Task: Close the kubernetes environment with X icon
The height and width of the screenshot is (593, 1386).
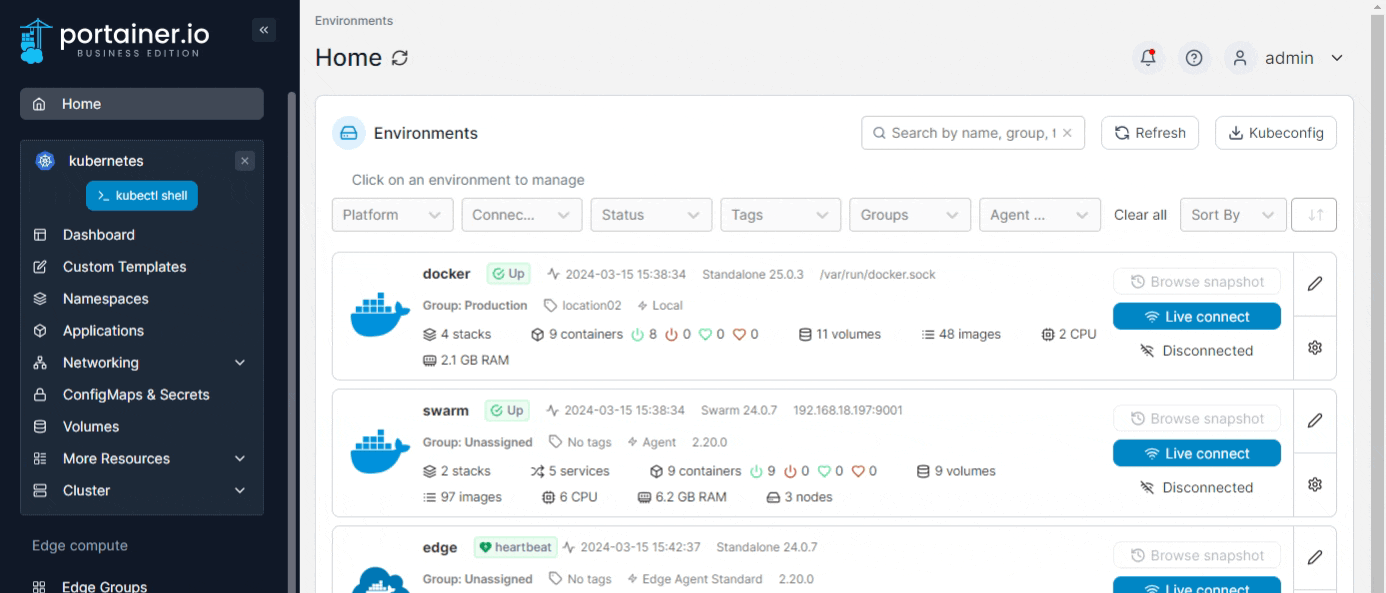Action: (x=245, y=161)
